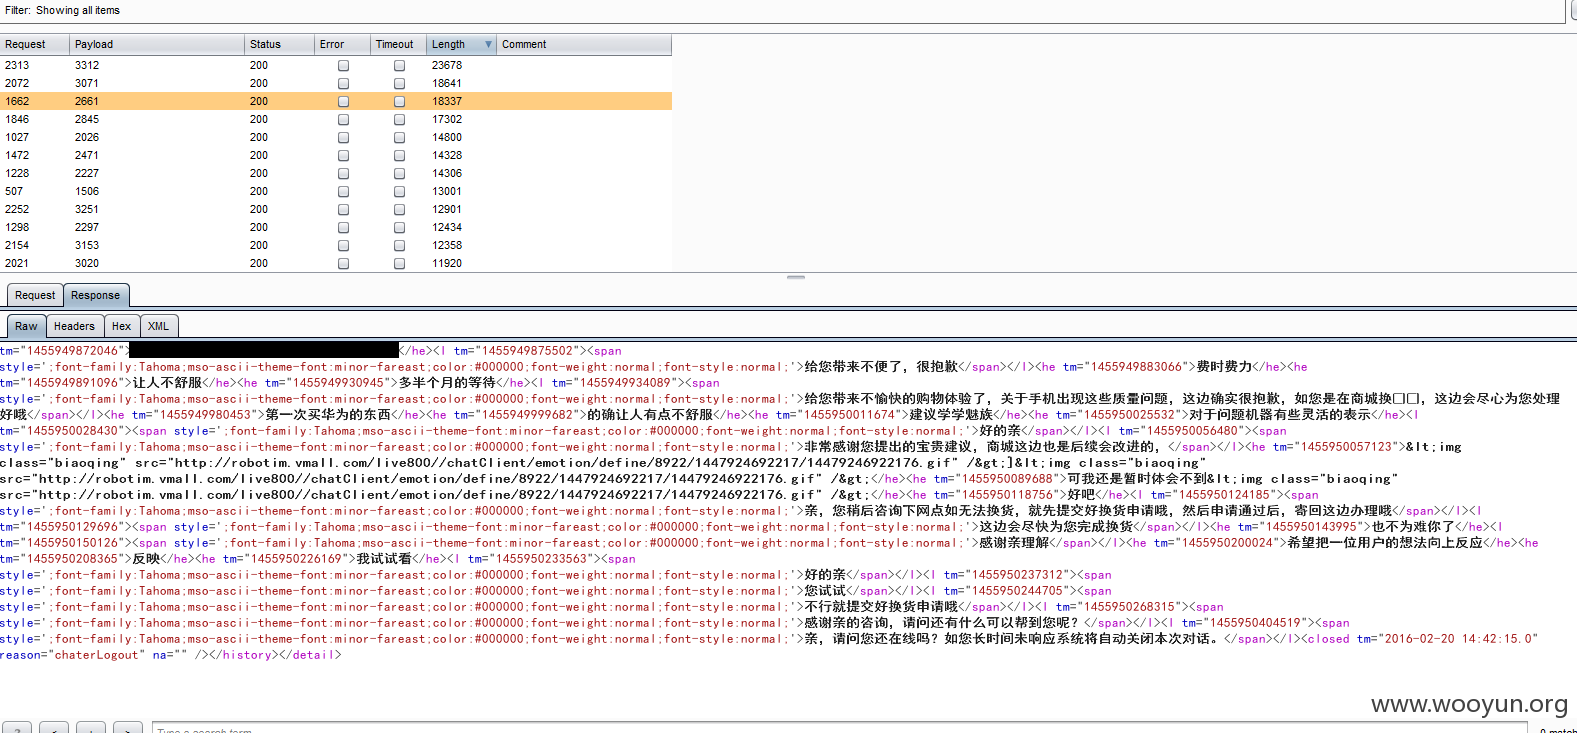Click payload value 2026
The image size is (1577, 733).
(87, 137)
